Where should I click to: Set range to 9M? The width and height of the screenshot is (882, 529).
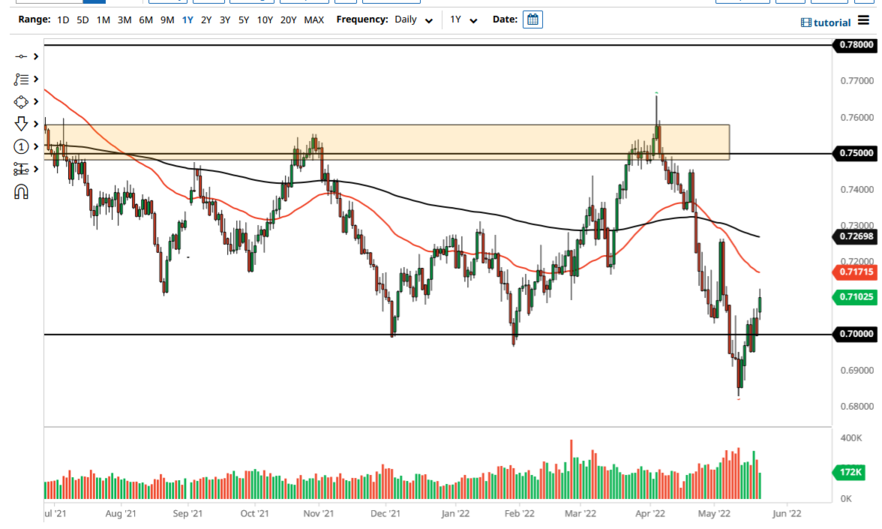coord(167,20)
